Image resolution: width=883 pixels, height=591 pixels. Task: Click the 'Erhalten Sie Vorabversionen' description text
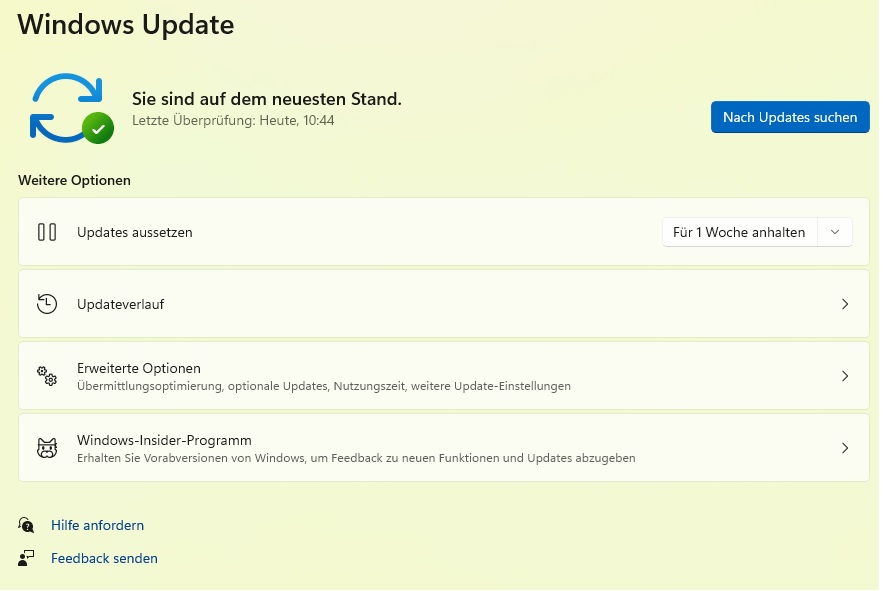coord(356,458)
